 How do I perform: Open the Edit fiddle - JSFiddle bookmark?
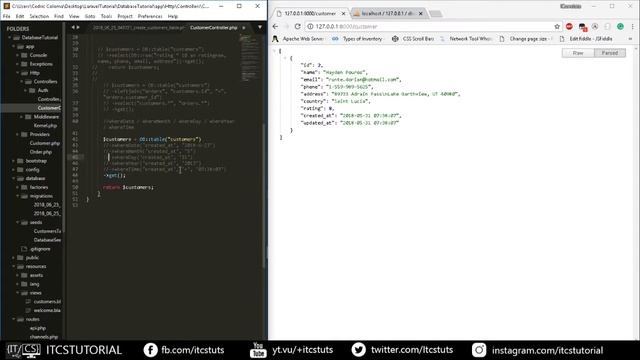[586, 39]
